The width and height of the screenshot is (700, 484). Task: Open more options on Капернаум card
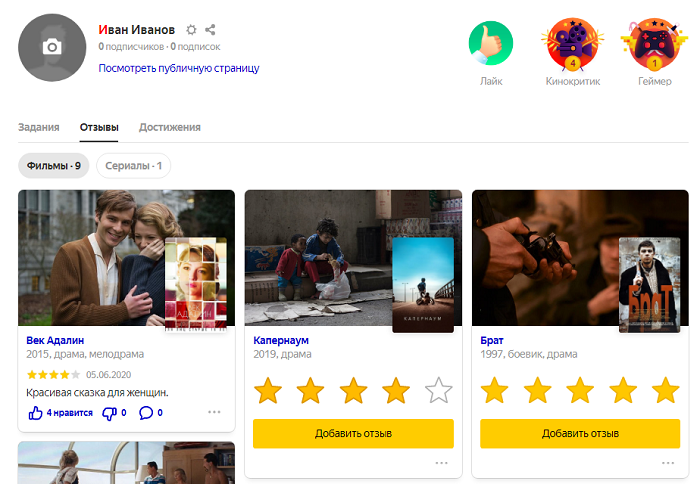coord(442,463)
